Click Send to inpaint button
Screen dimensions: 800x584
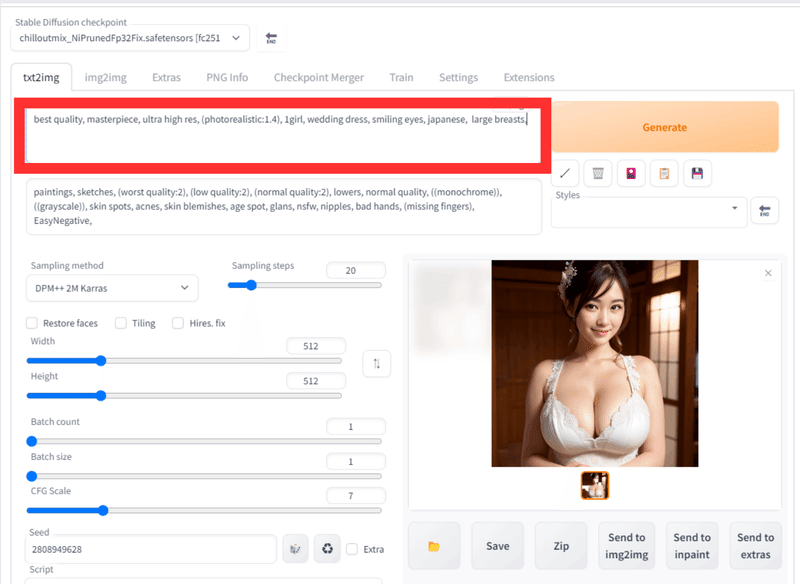[x=692, y=546]
